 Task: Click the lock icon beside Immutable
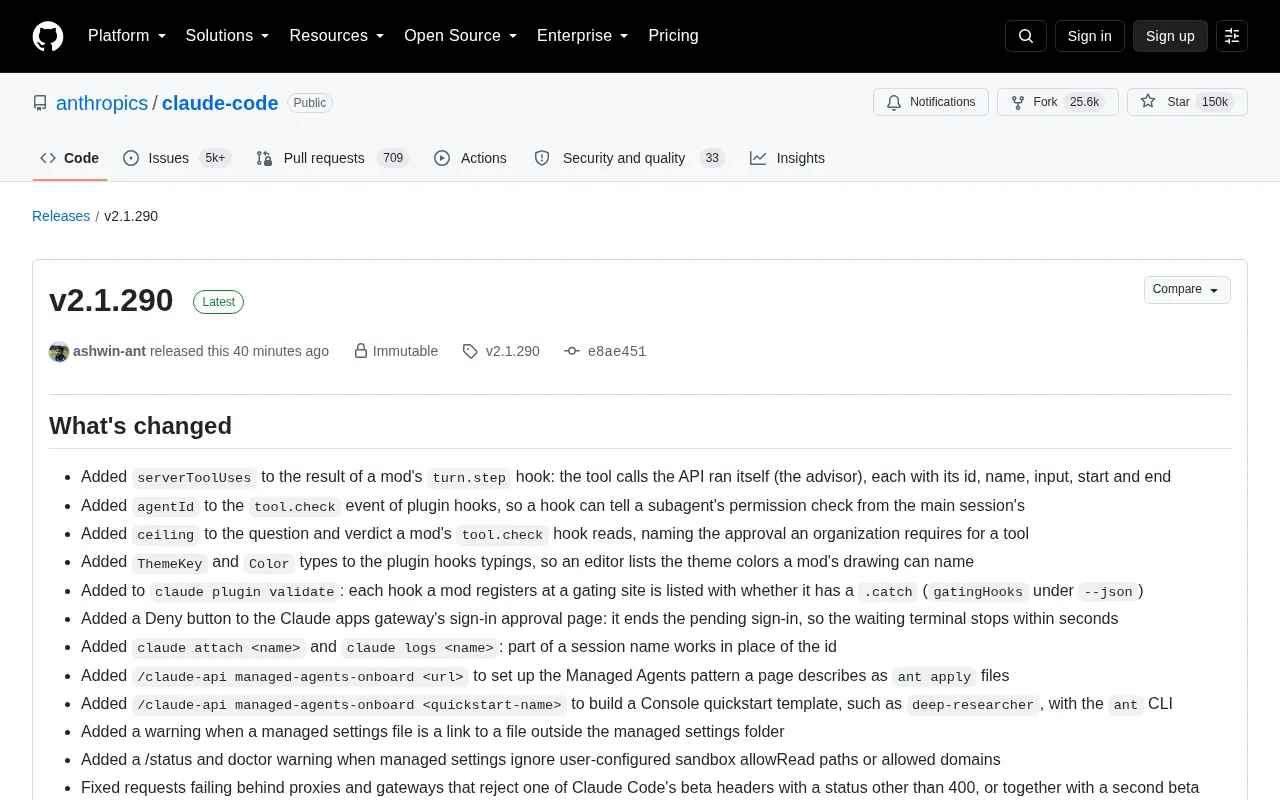[x=361, y=351]
